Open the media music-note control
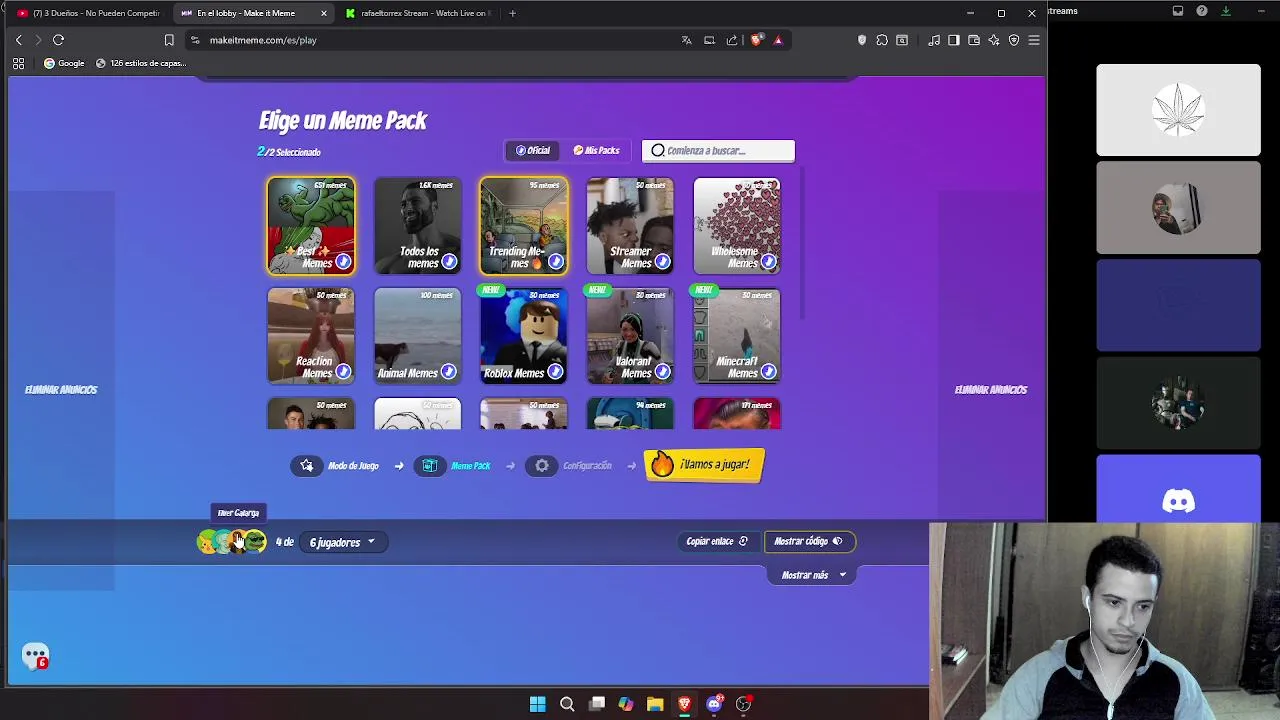 (x=934, y=40)
